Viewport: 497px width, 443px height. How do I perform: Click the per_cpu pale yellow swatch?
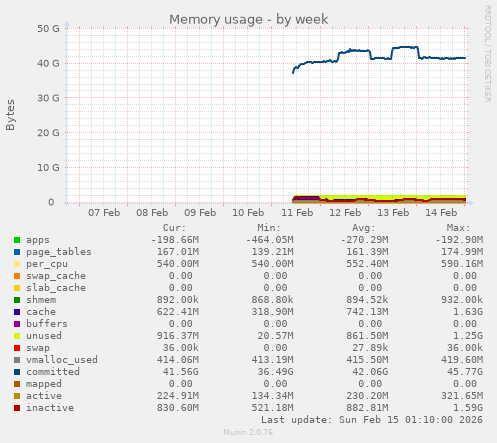pos(17,264)
